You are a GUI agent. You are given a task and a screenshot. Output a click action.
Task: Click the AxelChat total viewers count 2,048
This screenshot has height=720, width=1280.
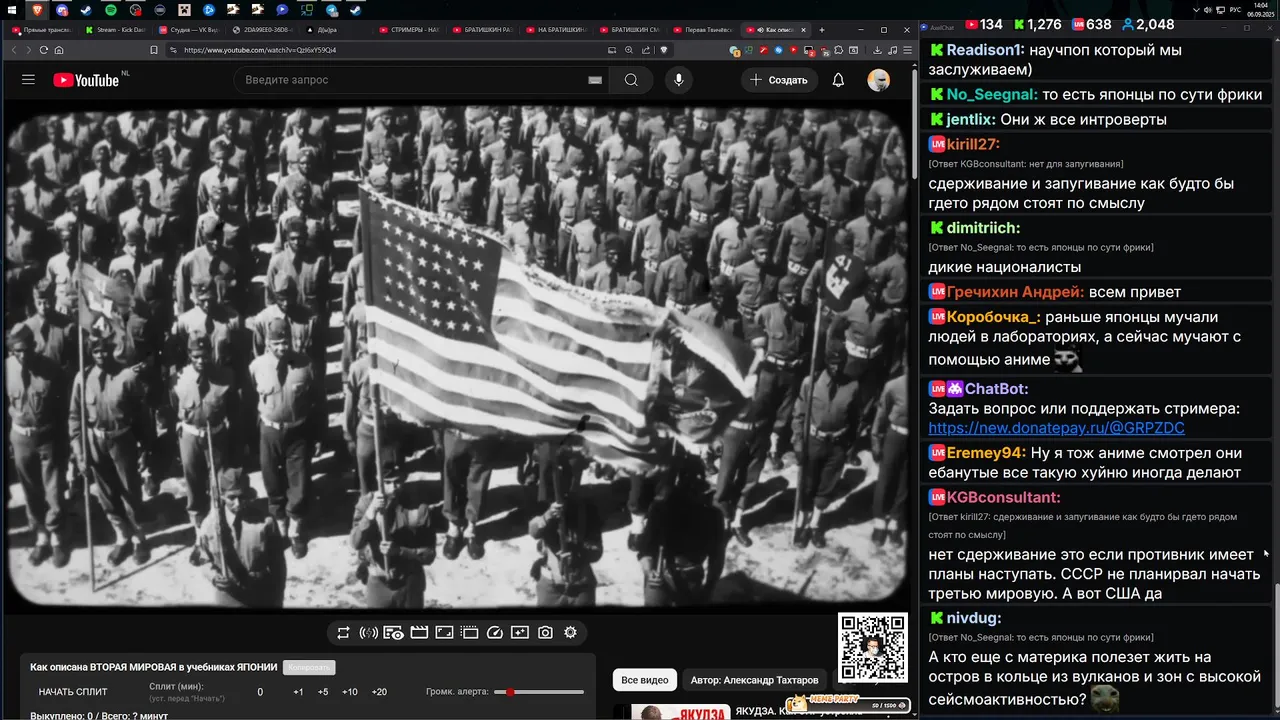(1147, 24)
